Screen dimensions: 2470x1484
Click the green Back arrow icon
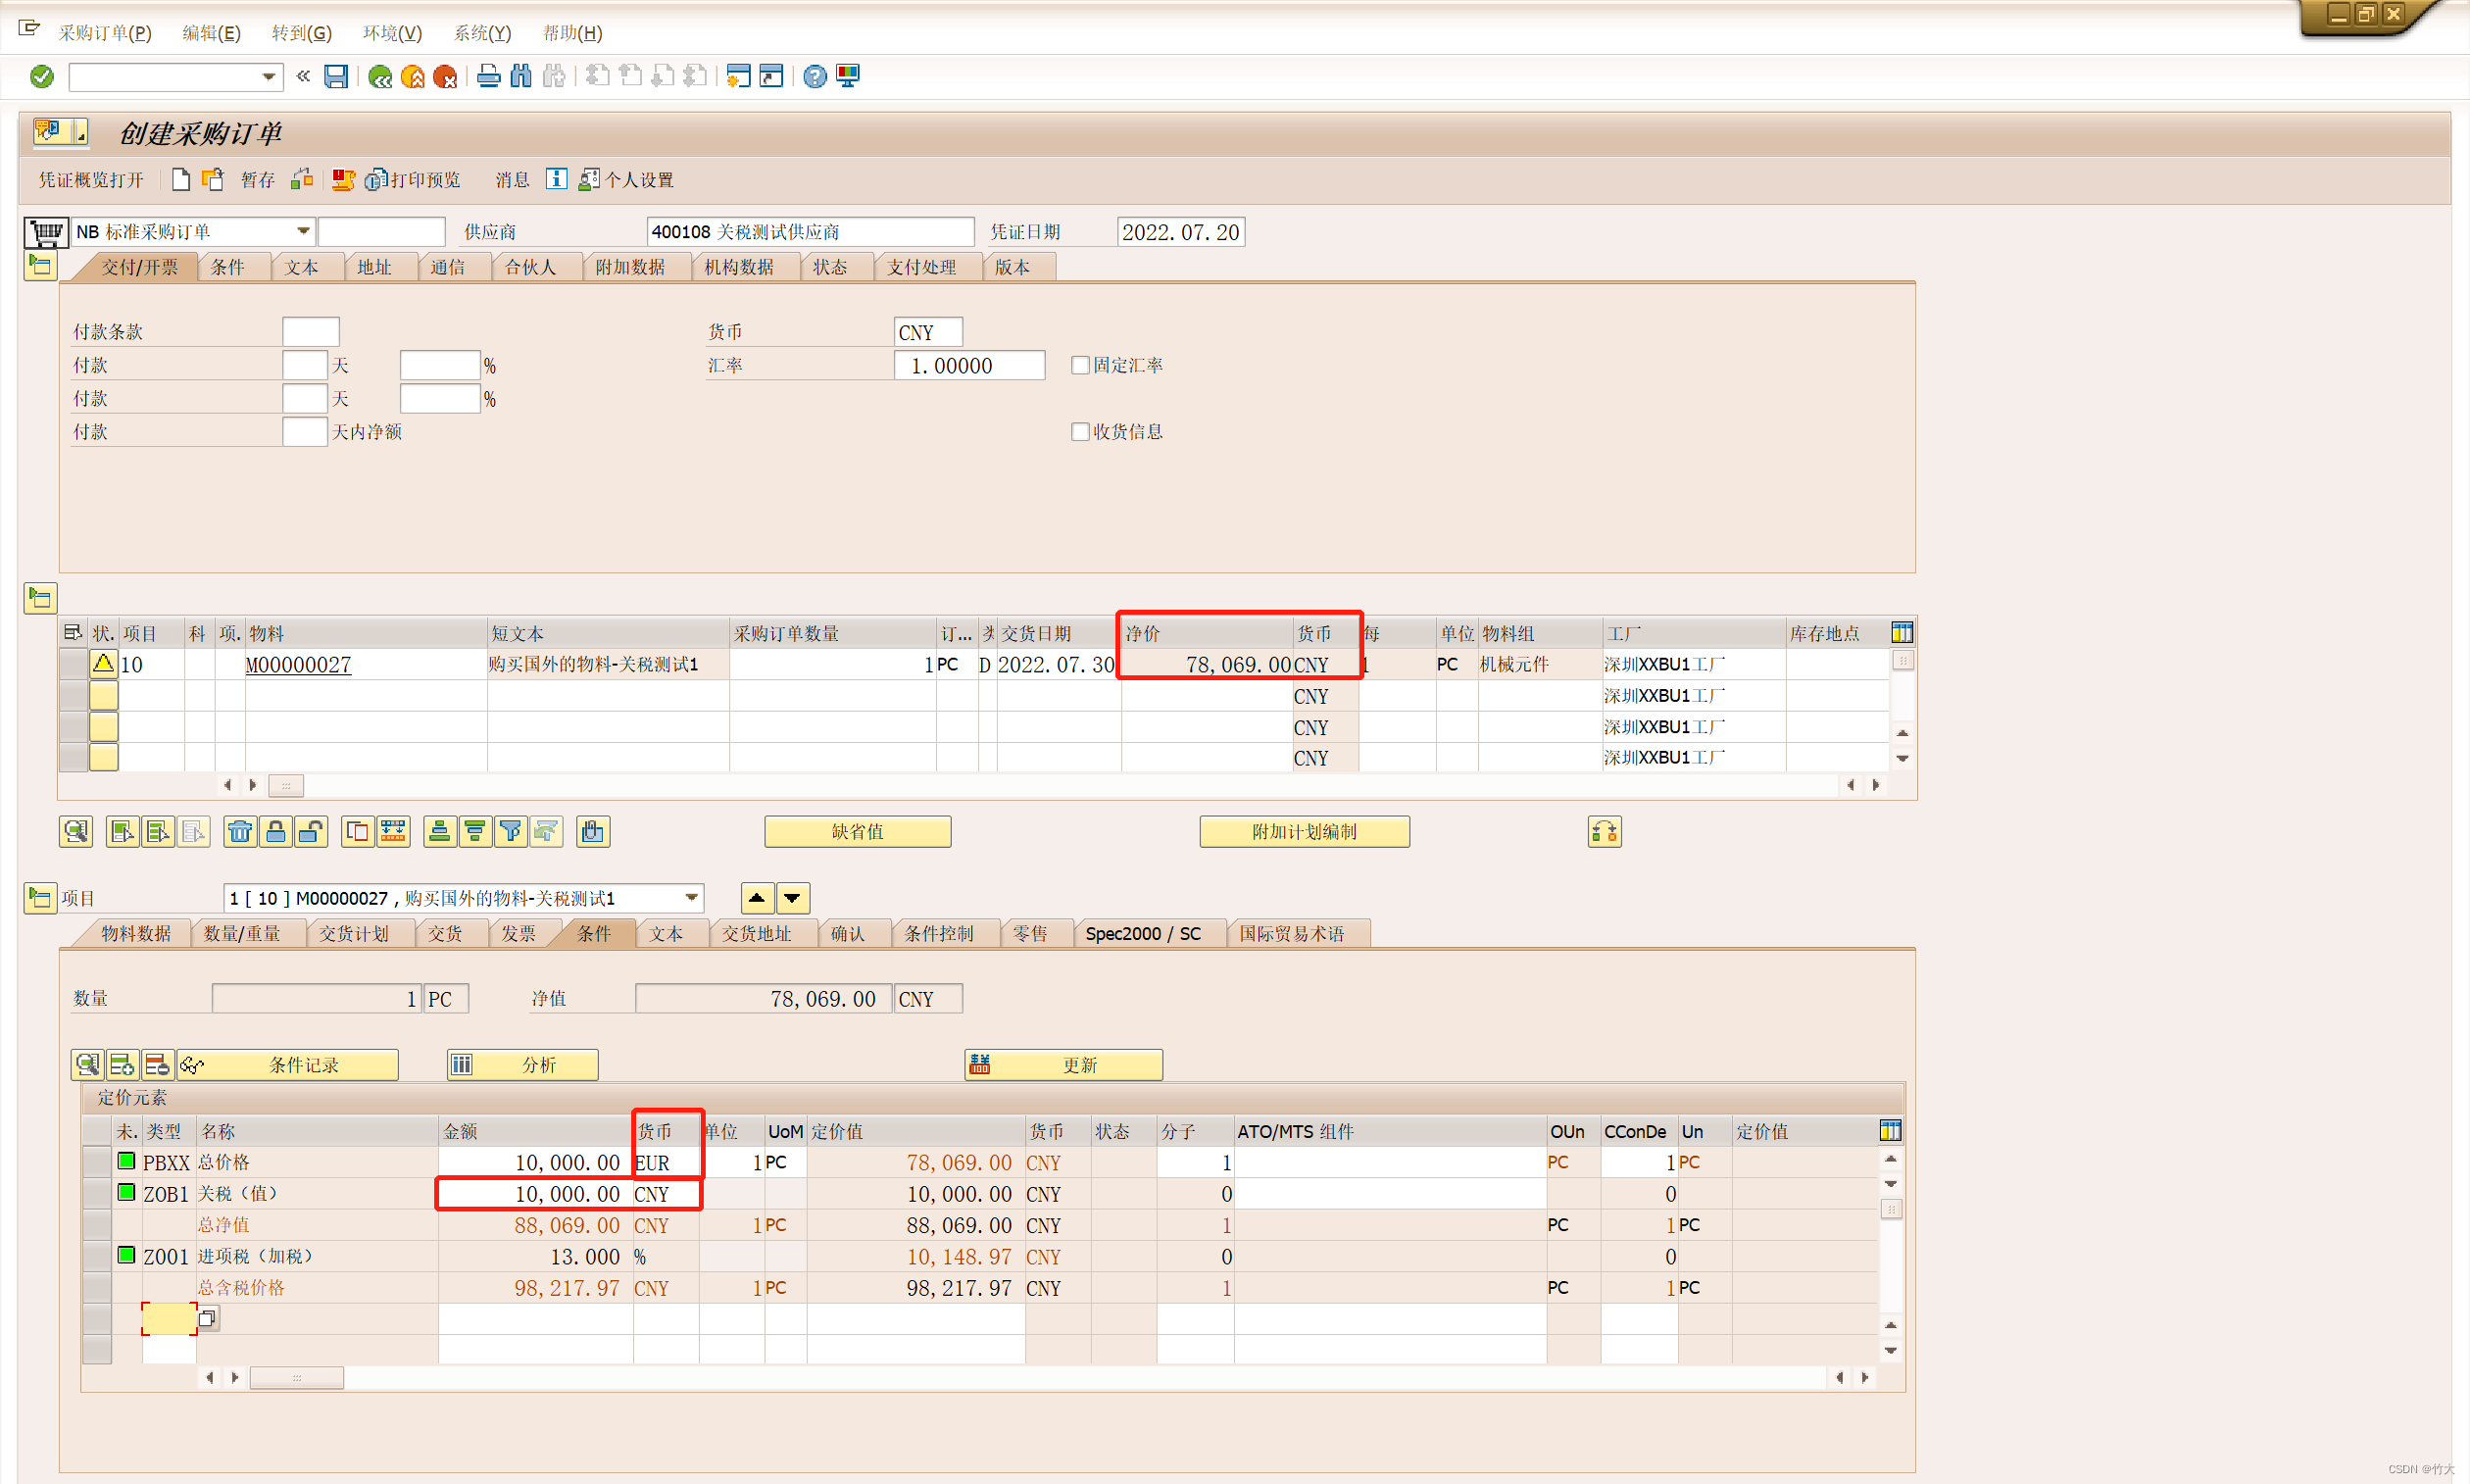coord(380,76)
